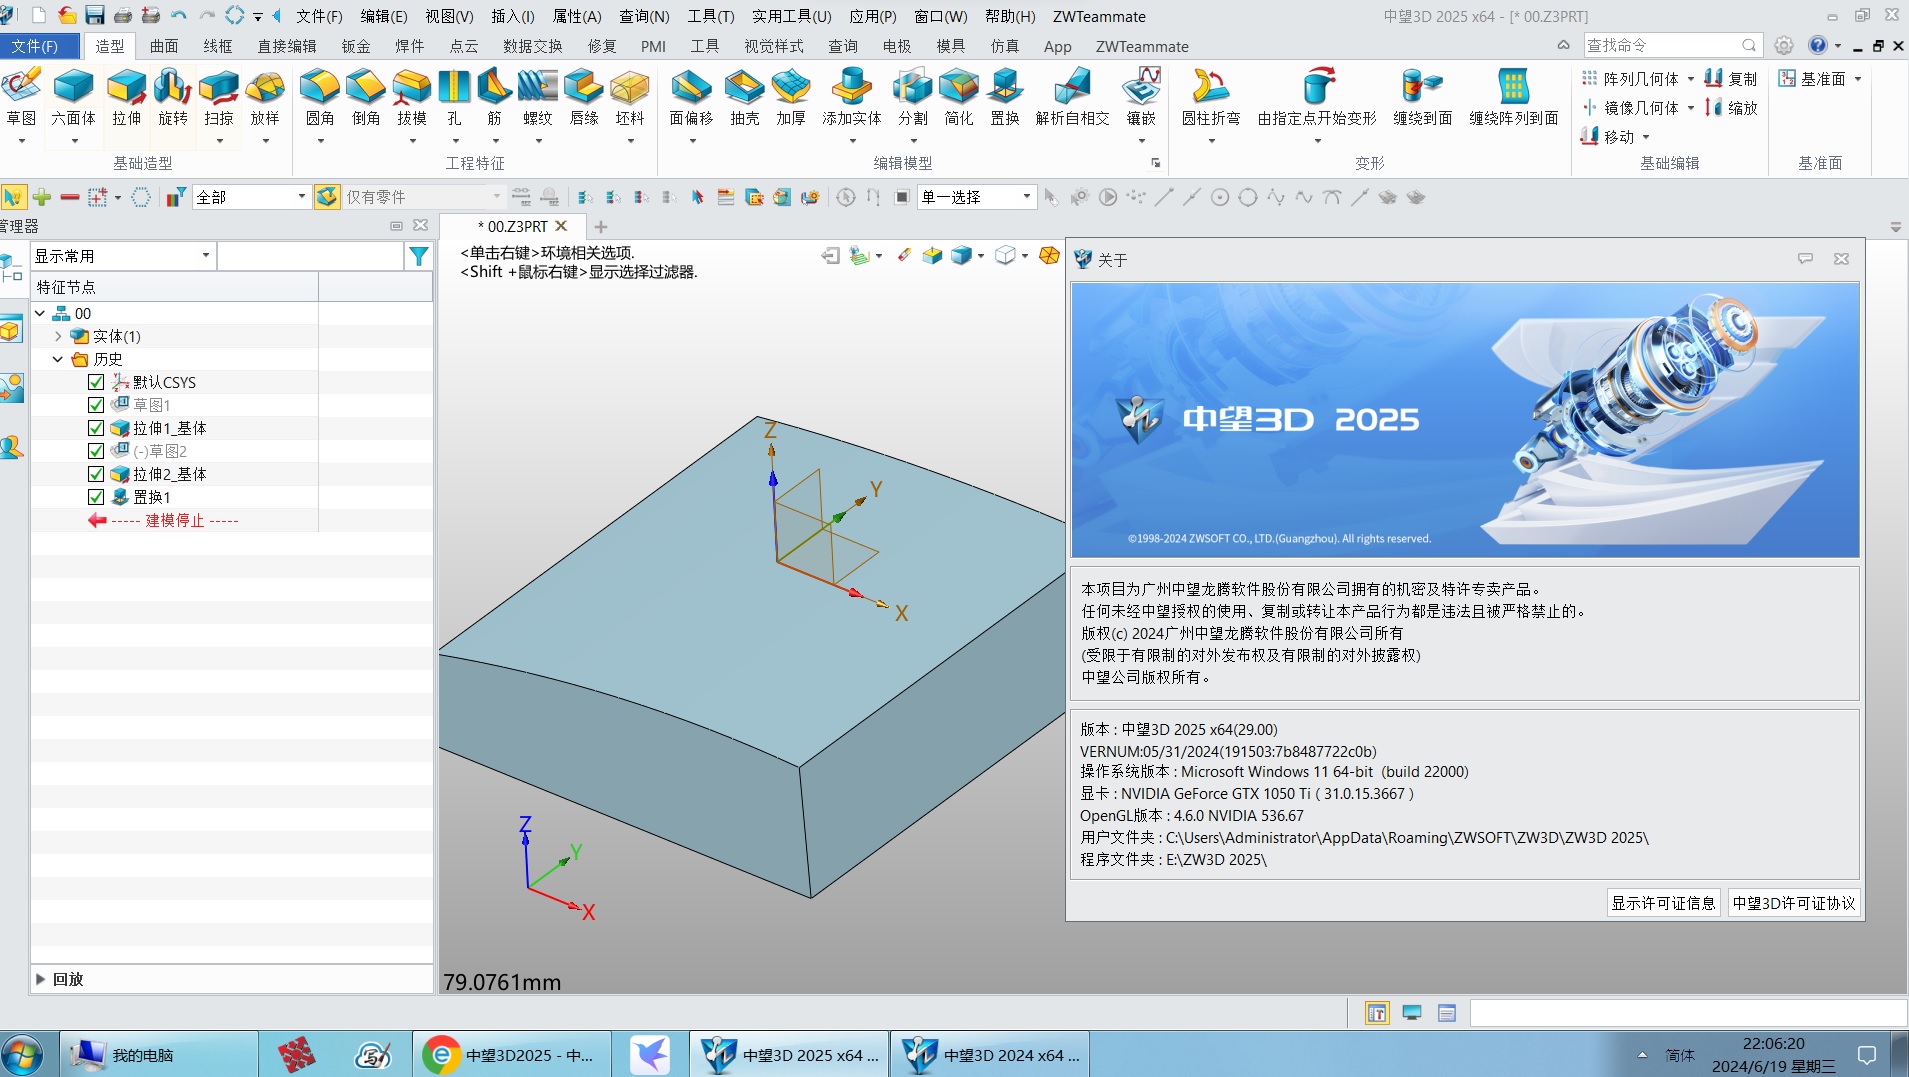Select the 唇缘 lip tool

tap(584, 97)
